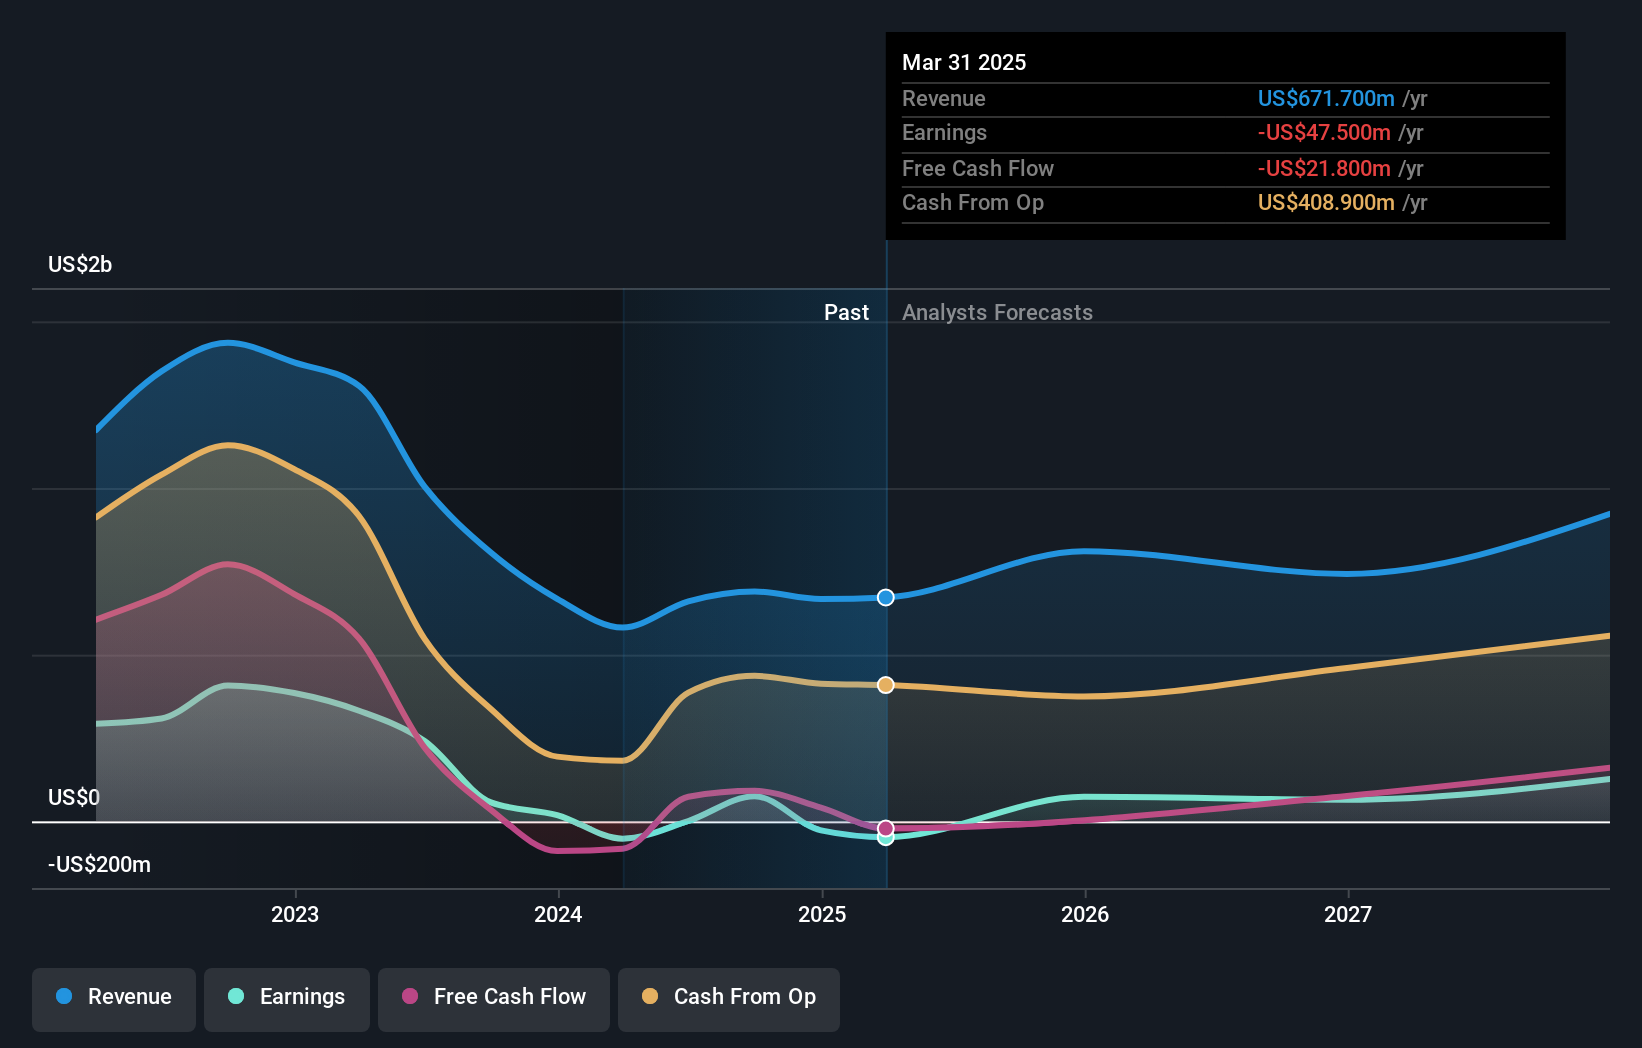Toggle the Earnings series visibility
1642x1048 pixels.
(x=286, y=997)
